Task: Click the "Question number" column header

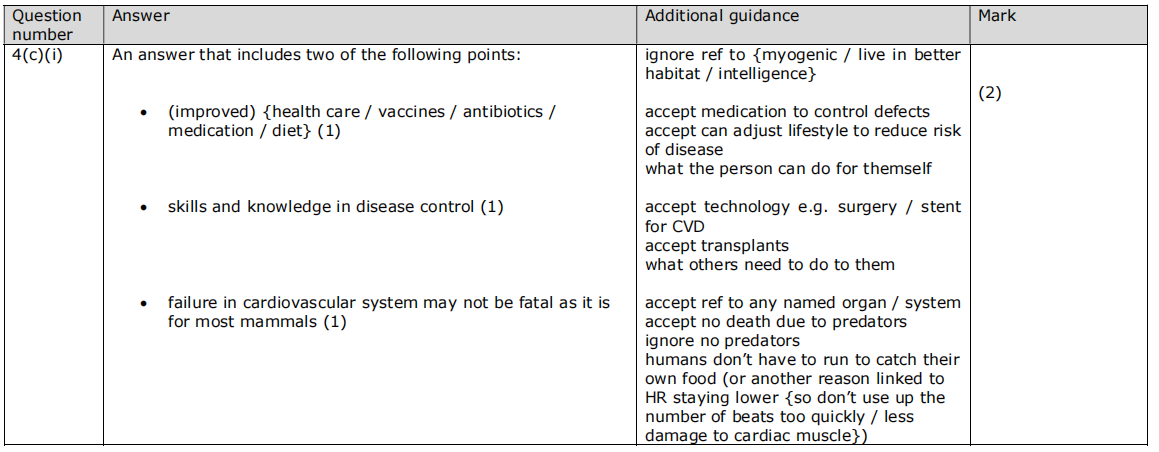Action: pyautogui.click(x=45, y=25)
